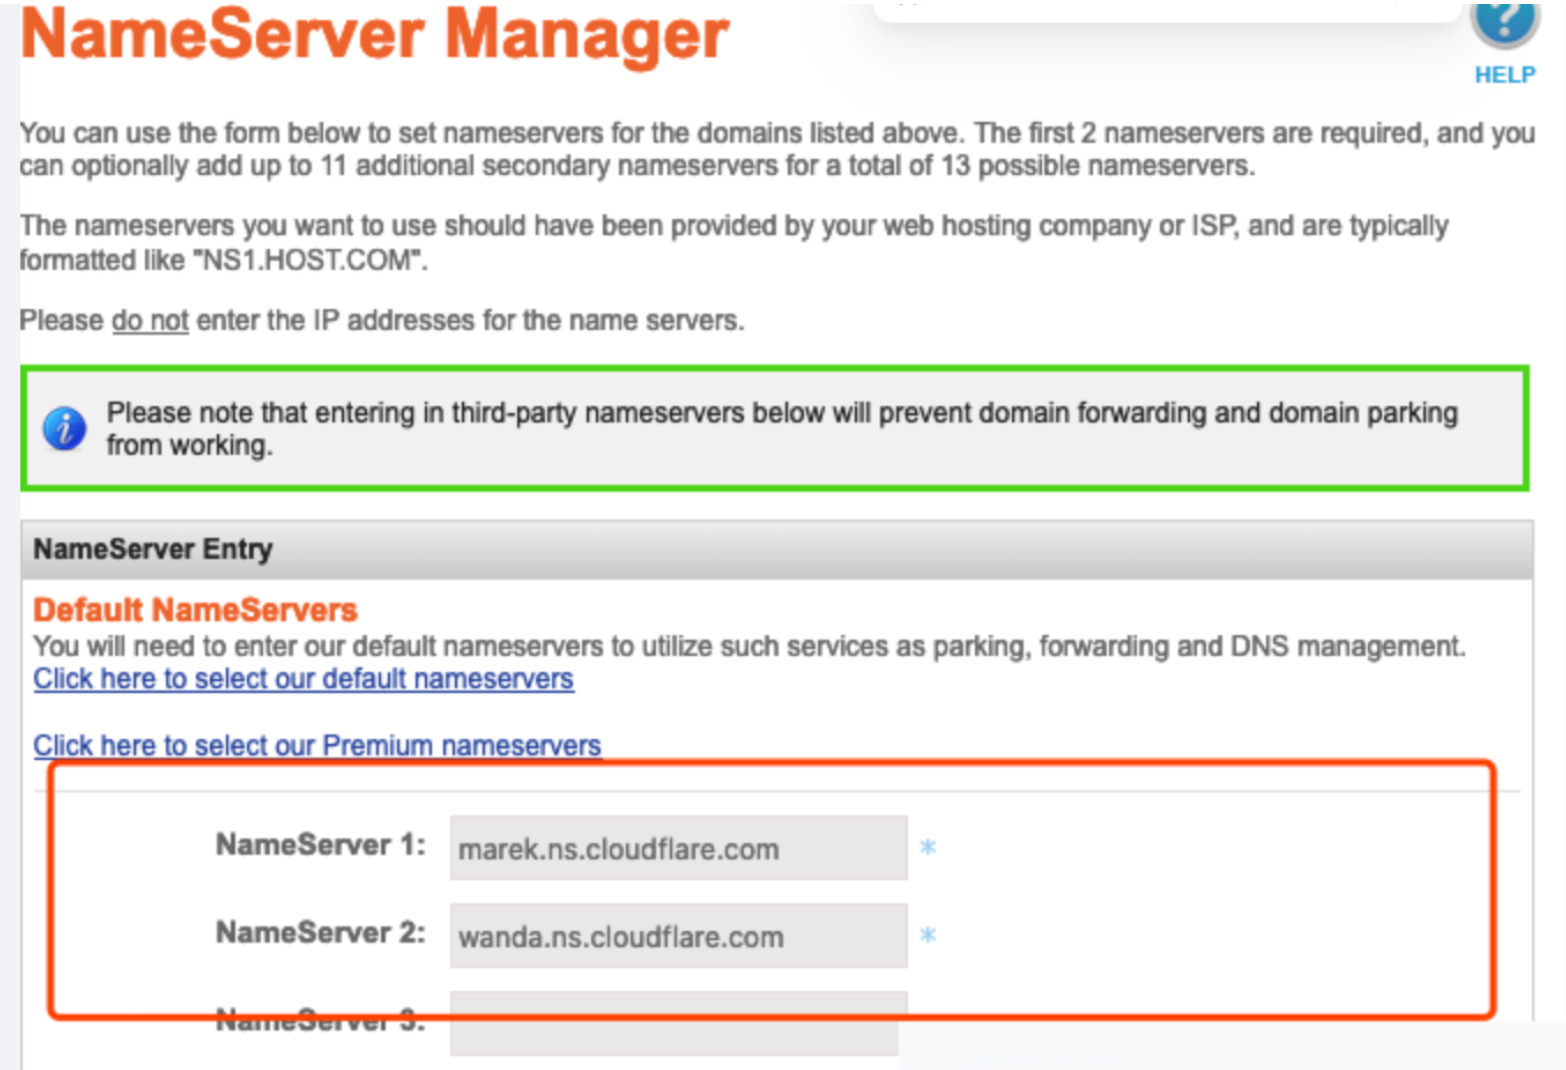
Task: Click the NameServer Manager page title
Action: coord(375,35)
